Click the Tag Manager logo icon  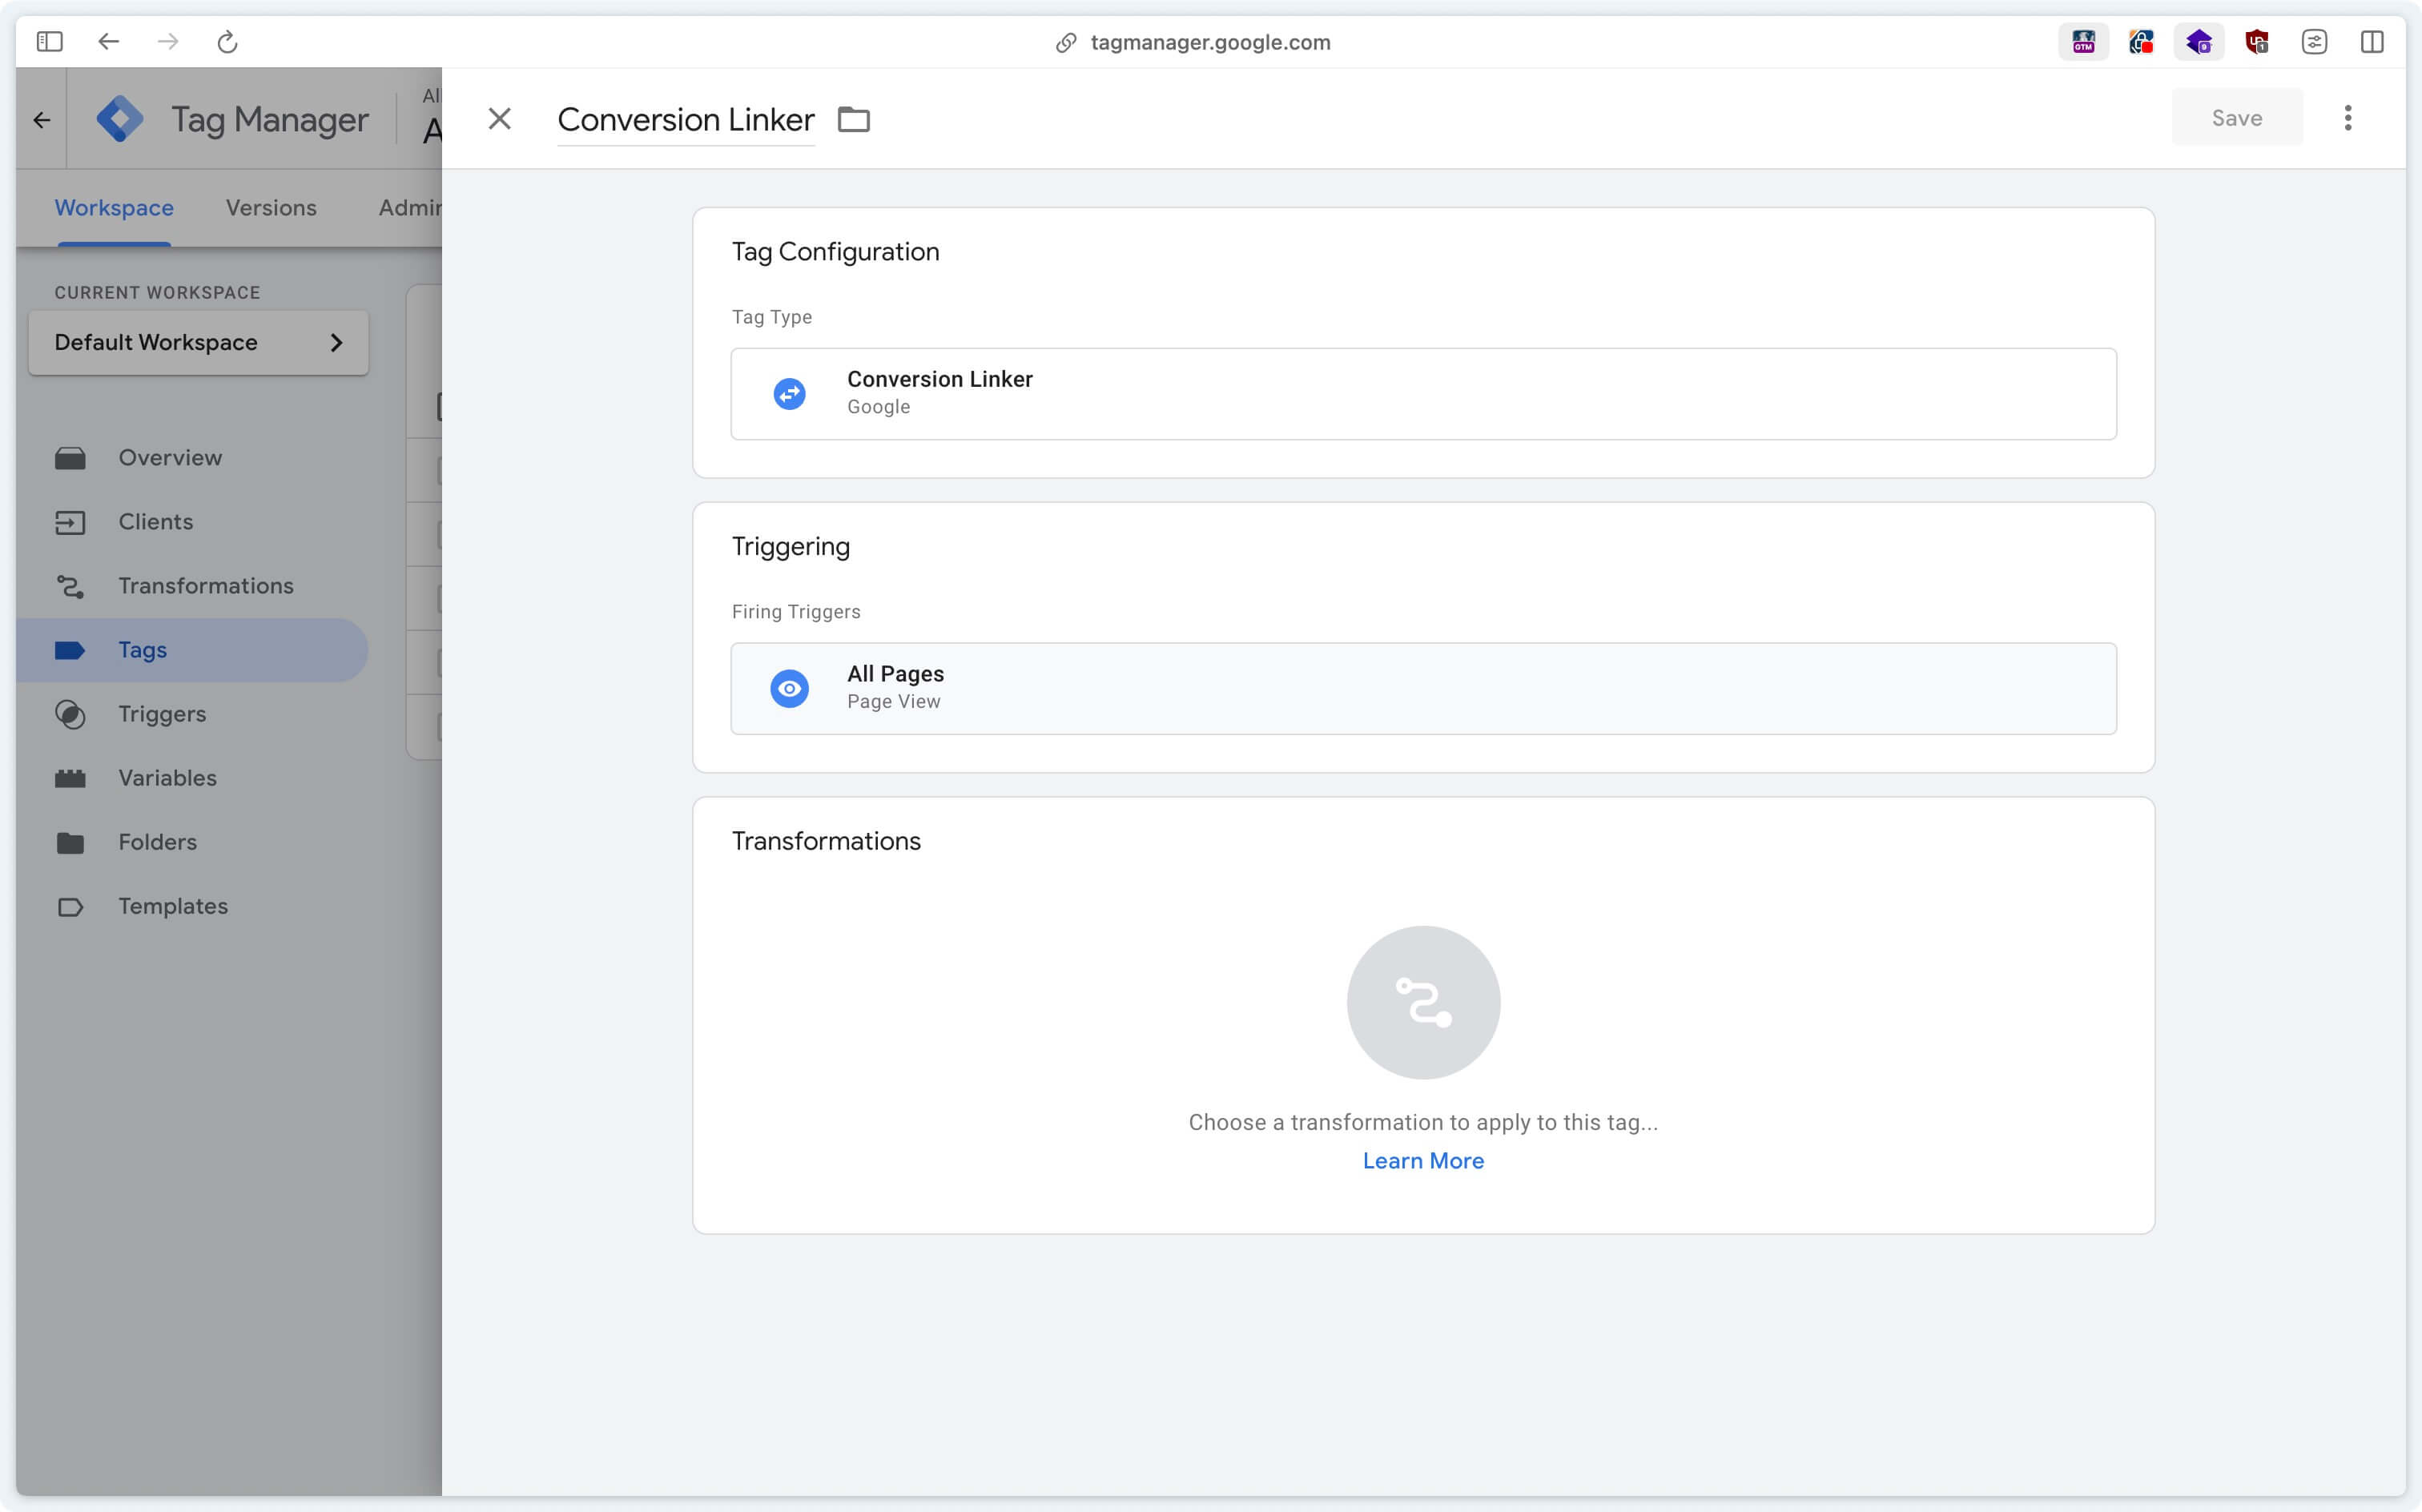120,119
